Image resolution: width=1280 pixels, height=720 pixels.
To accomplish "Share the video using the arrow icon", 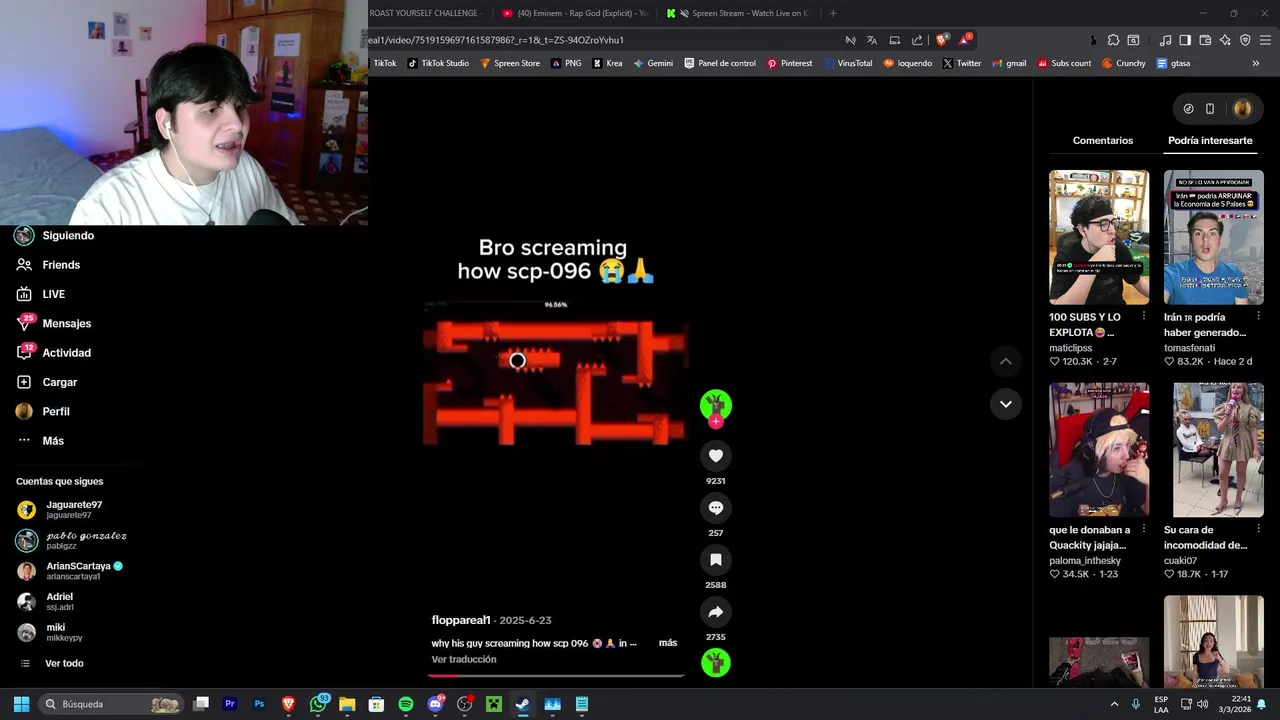I will pyautogui.click(x=715, y=612).
